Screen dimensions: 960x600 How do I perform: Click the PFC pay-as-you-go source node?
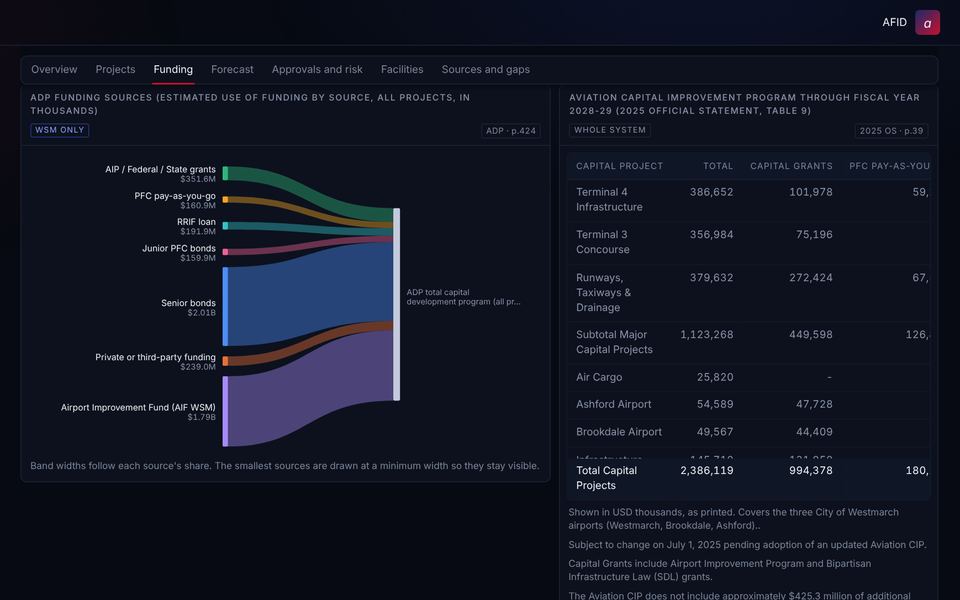coord(225,200)
